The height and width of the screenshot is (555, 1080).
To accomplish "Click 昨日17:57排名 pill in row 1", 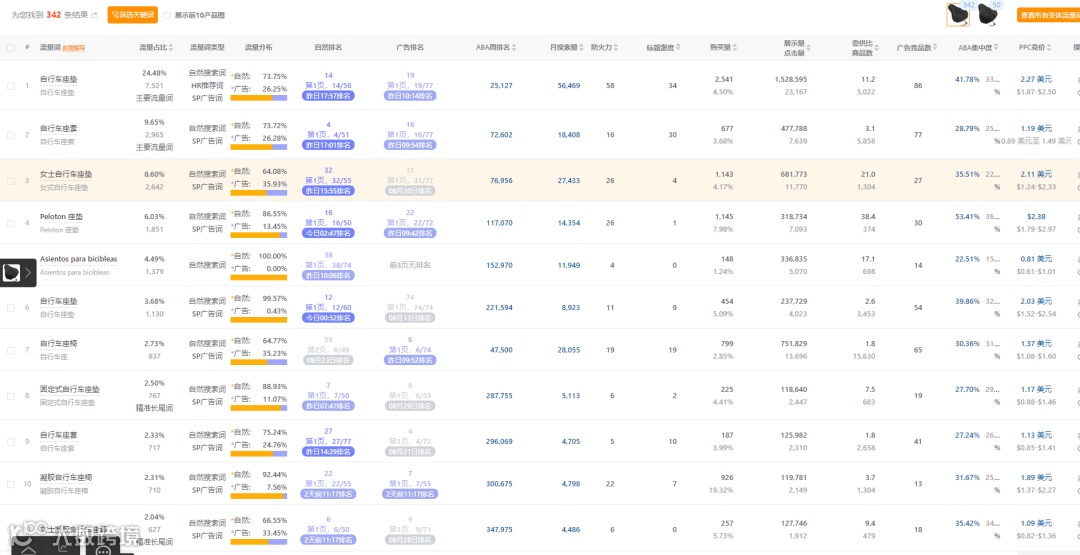I will [x=329, y=96].
